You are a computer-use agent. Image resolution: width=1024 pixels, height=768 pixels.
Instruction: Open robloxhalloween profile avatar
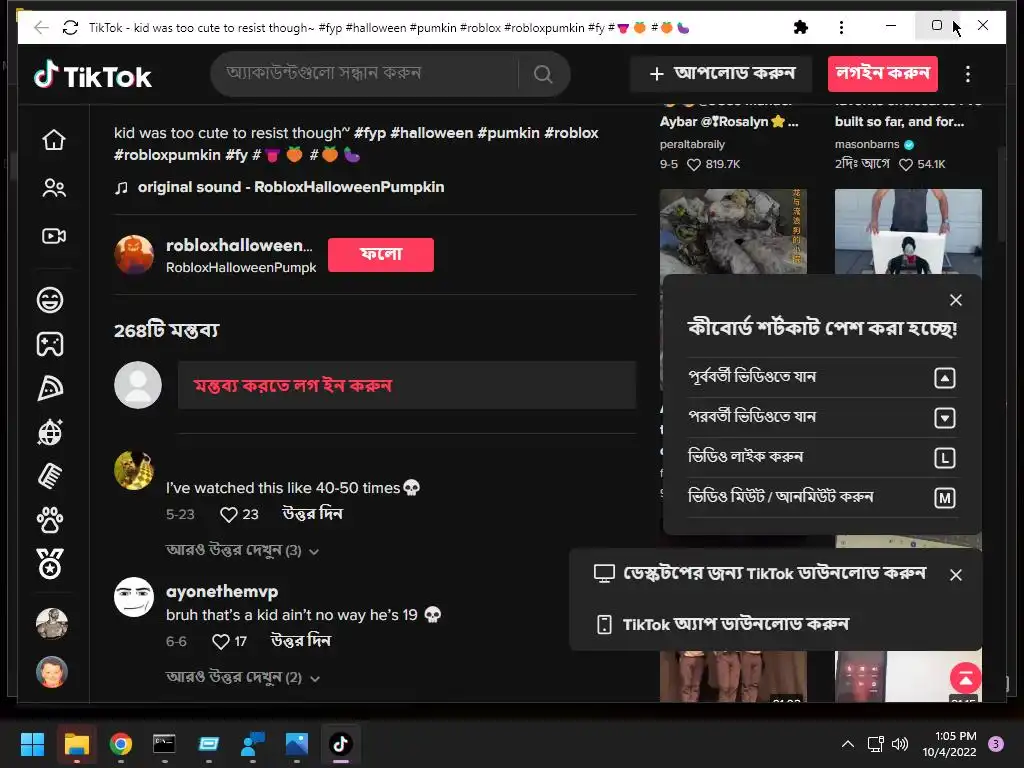pyautogui.click(x=134, y=255)
